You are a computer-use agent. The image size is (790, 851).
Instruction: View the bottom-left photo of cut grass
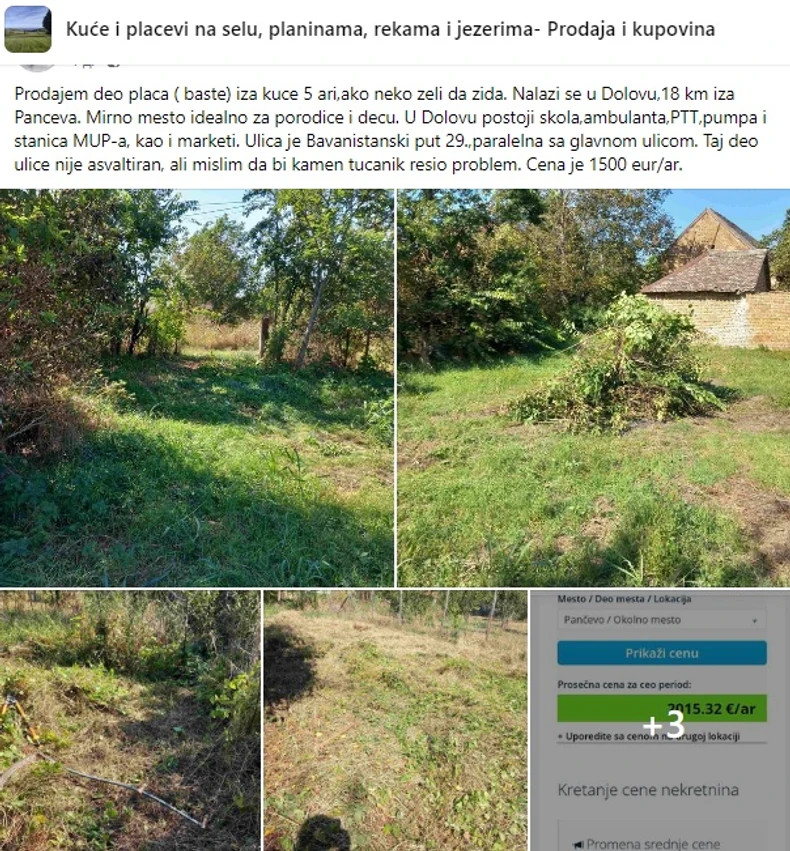click(x=129, y=720)
